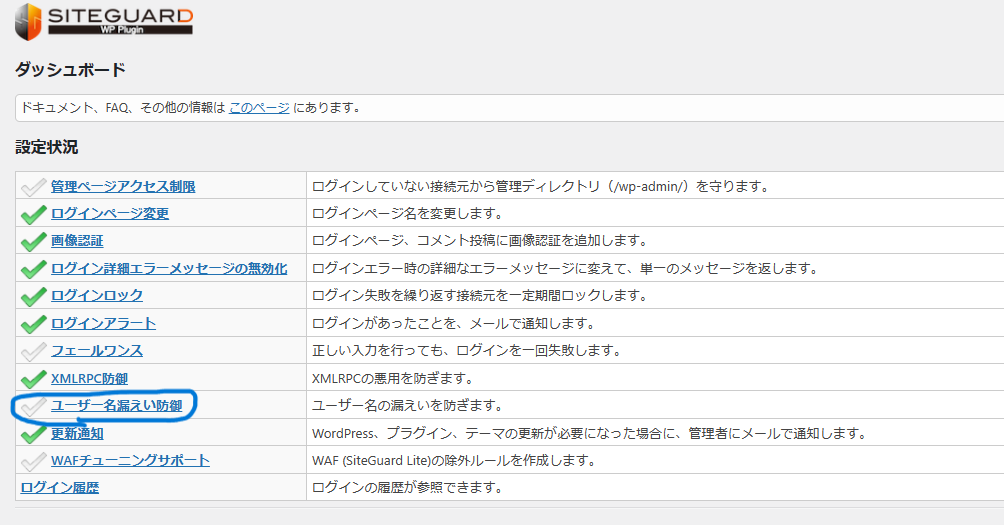
Task: Open the このページ documentation link
Action: (259, 108)
